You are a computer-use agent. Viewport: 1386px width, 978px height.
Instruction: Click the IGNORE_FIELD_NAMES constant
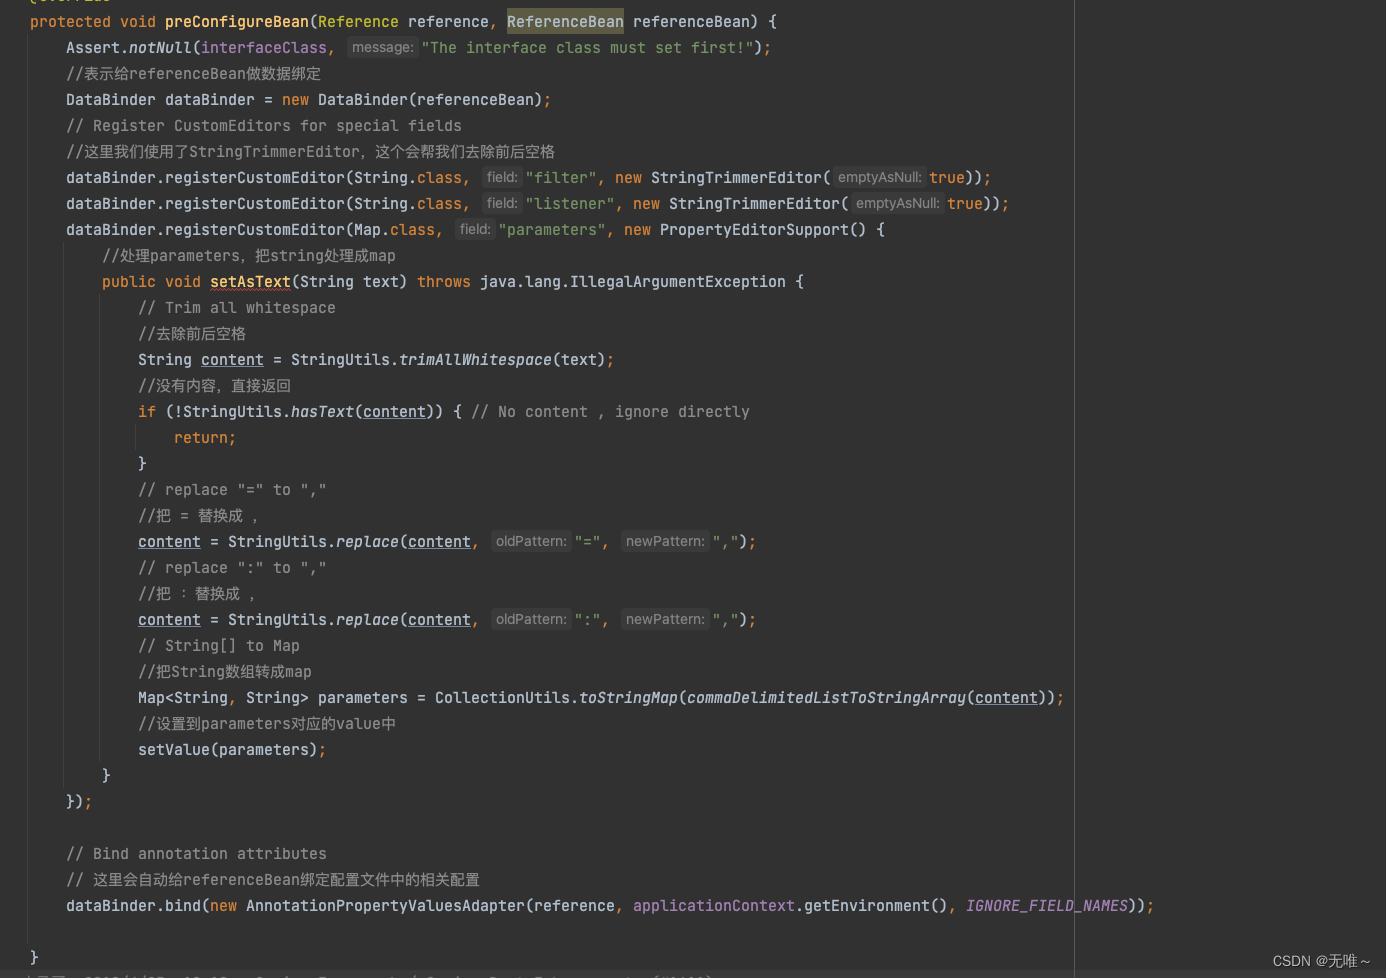coord(1047,906)
